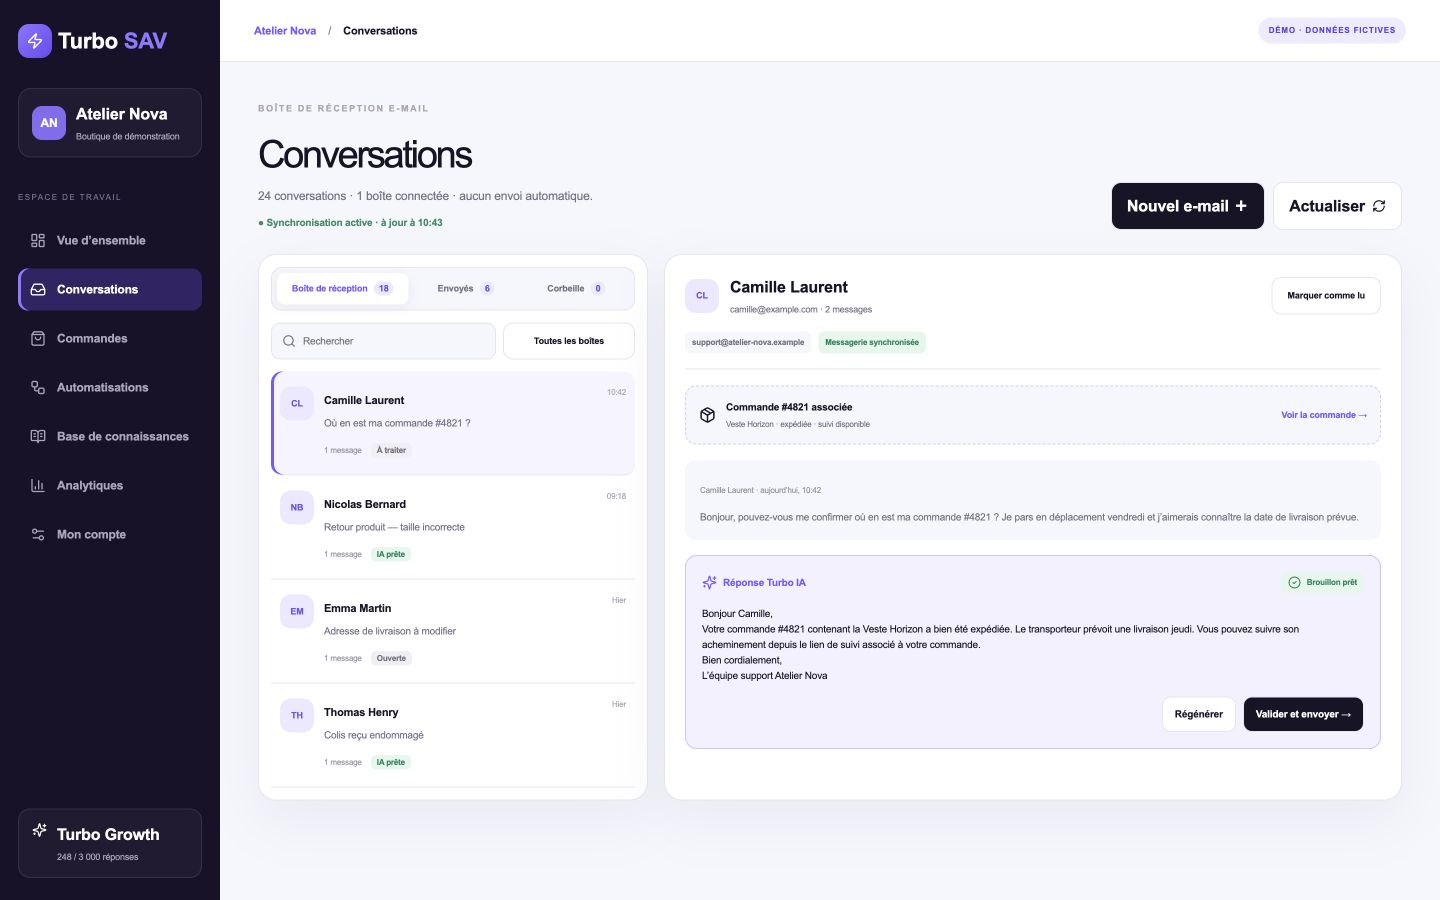
Task: Click the package icon beside Commande #4821
Action: pyautogui.click(x=707, y=415)
